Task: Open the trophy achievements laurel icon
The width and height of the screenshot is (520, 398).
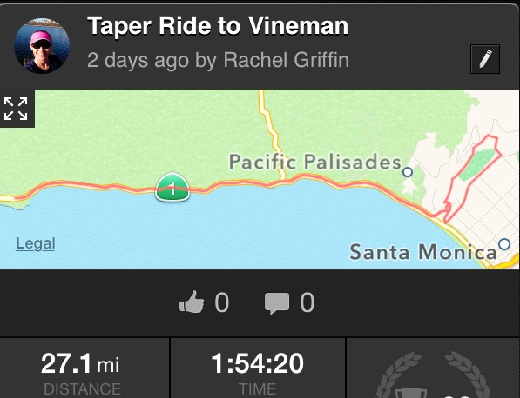Action: point(434,375)
